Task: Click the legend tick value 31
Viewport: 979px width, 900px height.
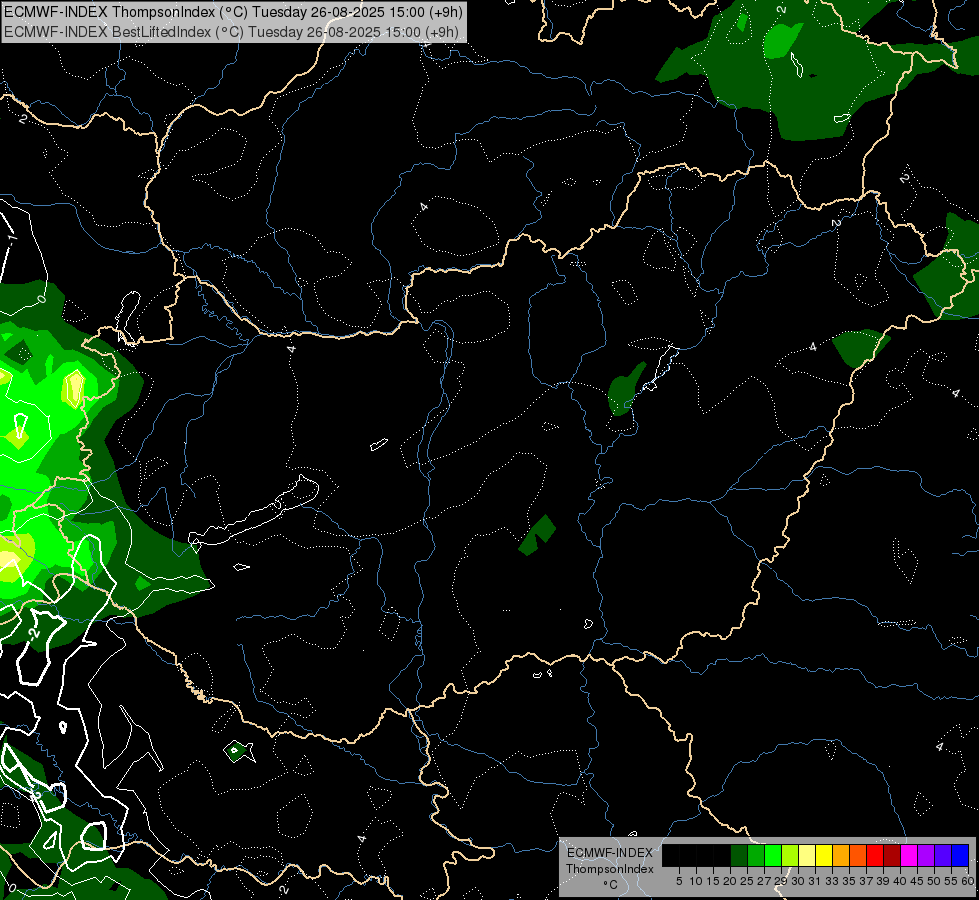Action: tap(815, 881)
